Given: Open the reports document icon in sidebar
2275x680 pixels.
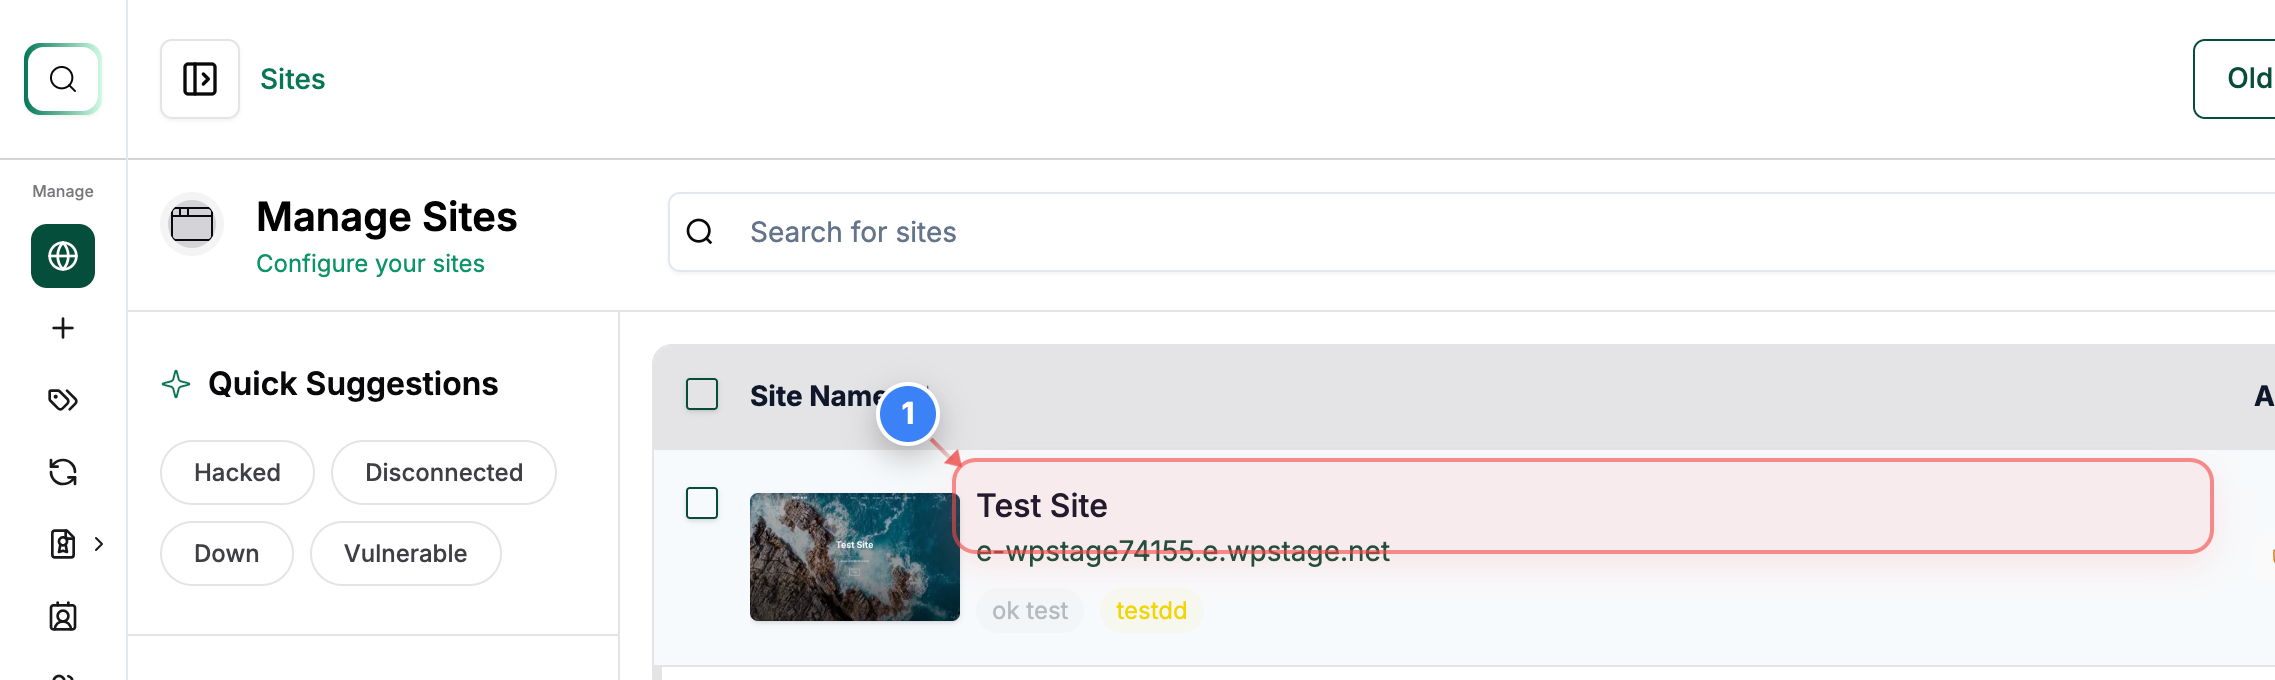Looking at the screenshot, I should pyautogui.click(x=62, y=545).
